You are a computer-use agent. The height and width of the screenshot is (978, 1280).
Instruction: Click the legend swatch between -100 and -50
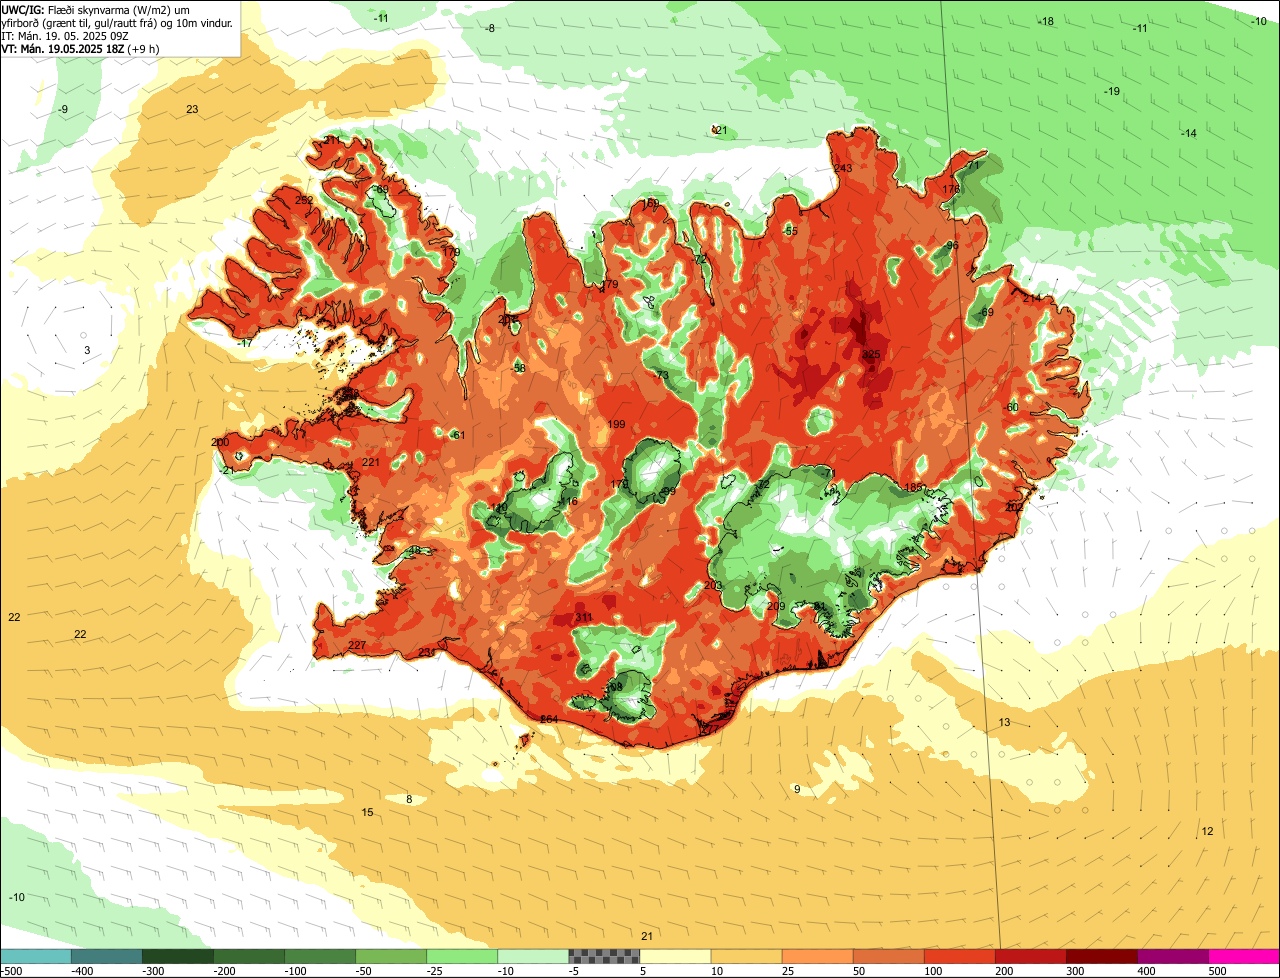pyautogui.click(x=320, y=956)
